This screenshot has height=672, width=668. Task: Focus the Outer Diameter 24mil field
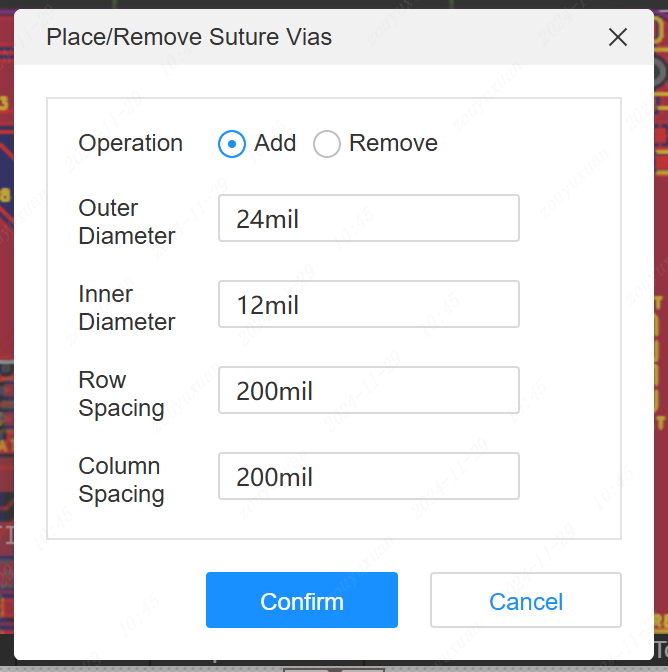(368, 218)
